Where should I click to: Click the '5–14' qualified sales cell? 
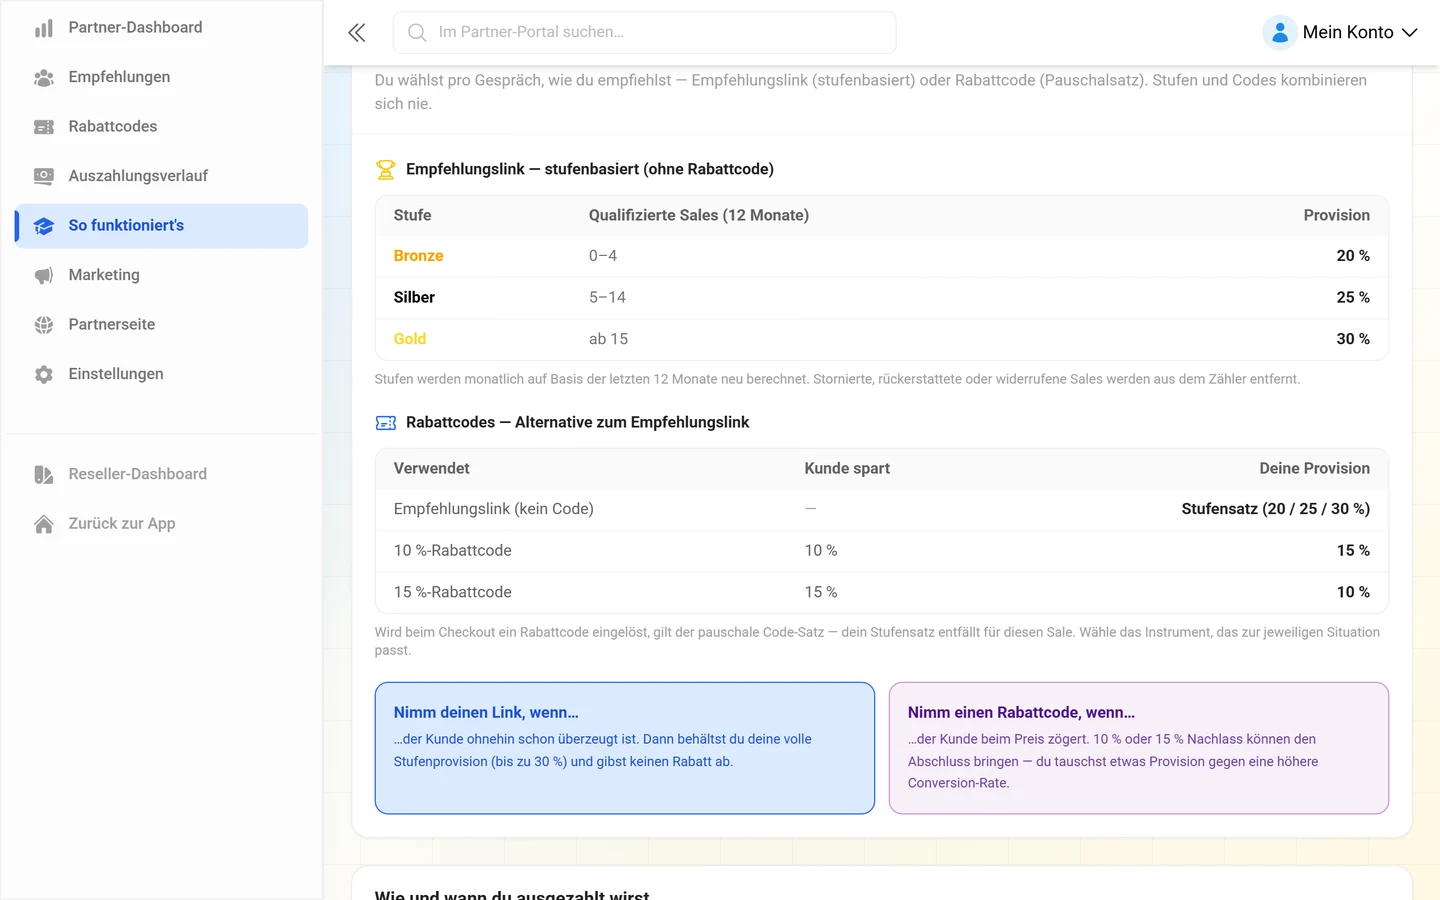[607, 298]
